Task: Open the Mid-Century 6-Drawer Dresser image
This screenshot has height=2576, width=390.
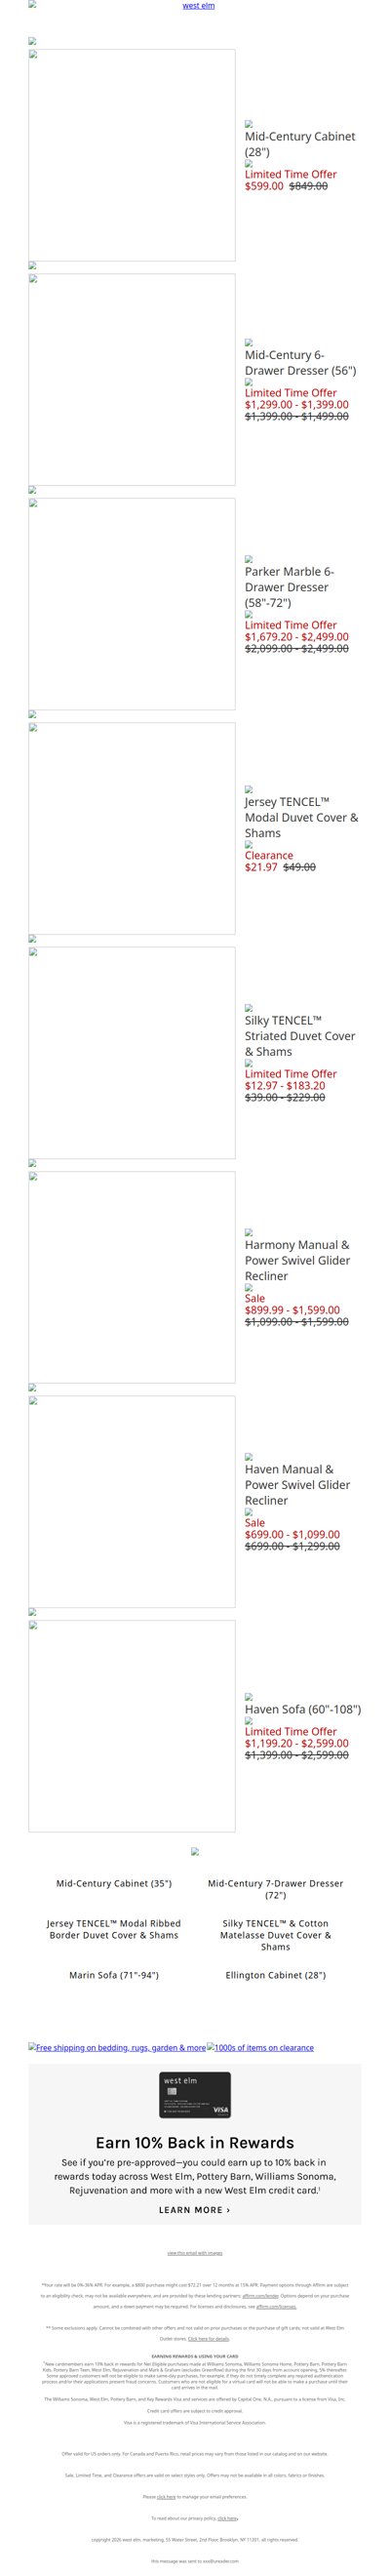Action: coord(132,379)
